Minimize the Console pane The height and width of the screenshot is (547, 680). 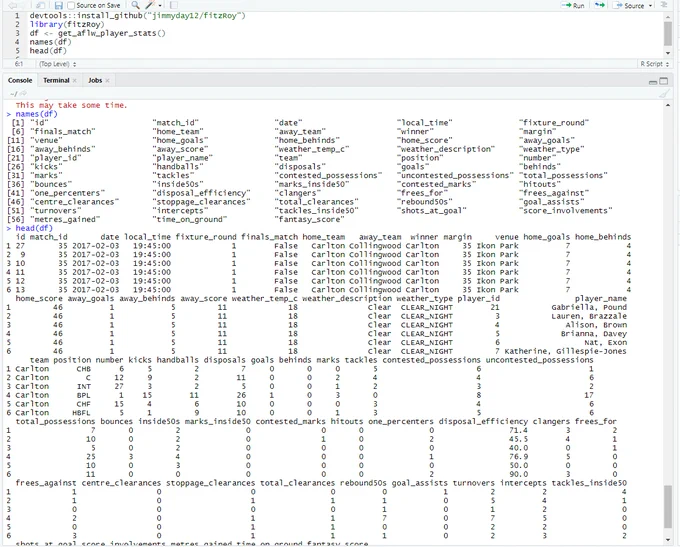653,81
